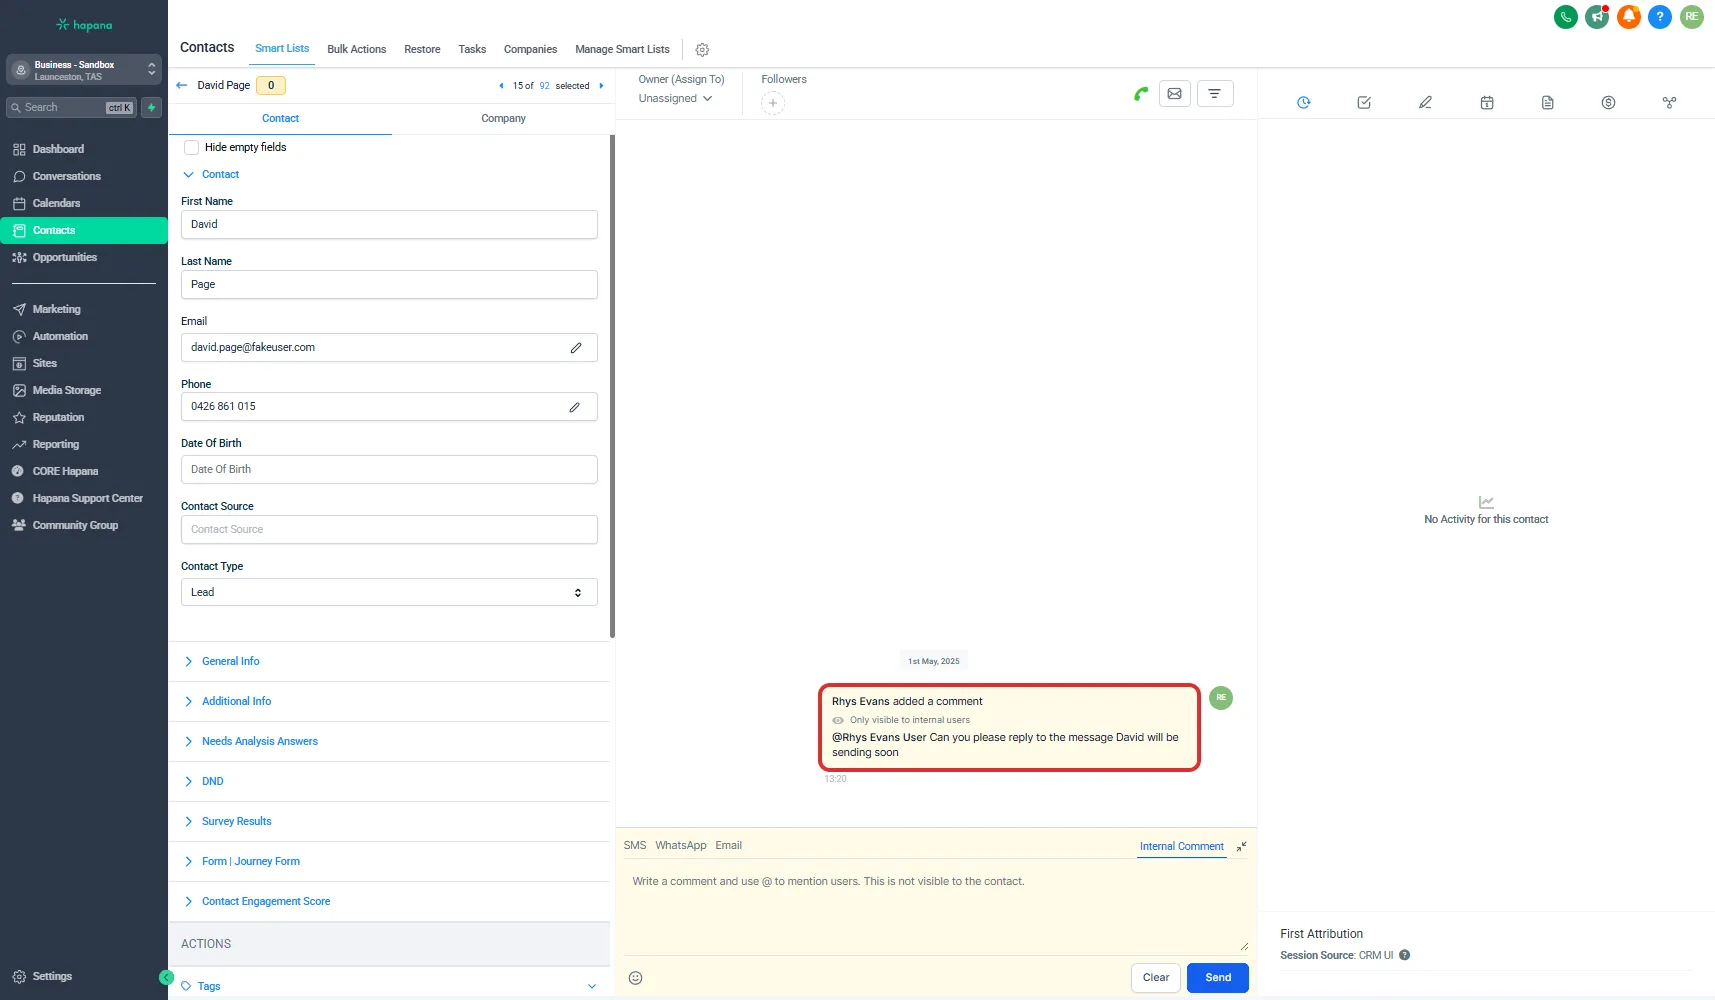This screenshot has height=1000, width=1715.
Task: Open Bulk Actions in the top menu
Action: [356, 50]
